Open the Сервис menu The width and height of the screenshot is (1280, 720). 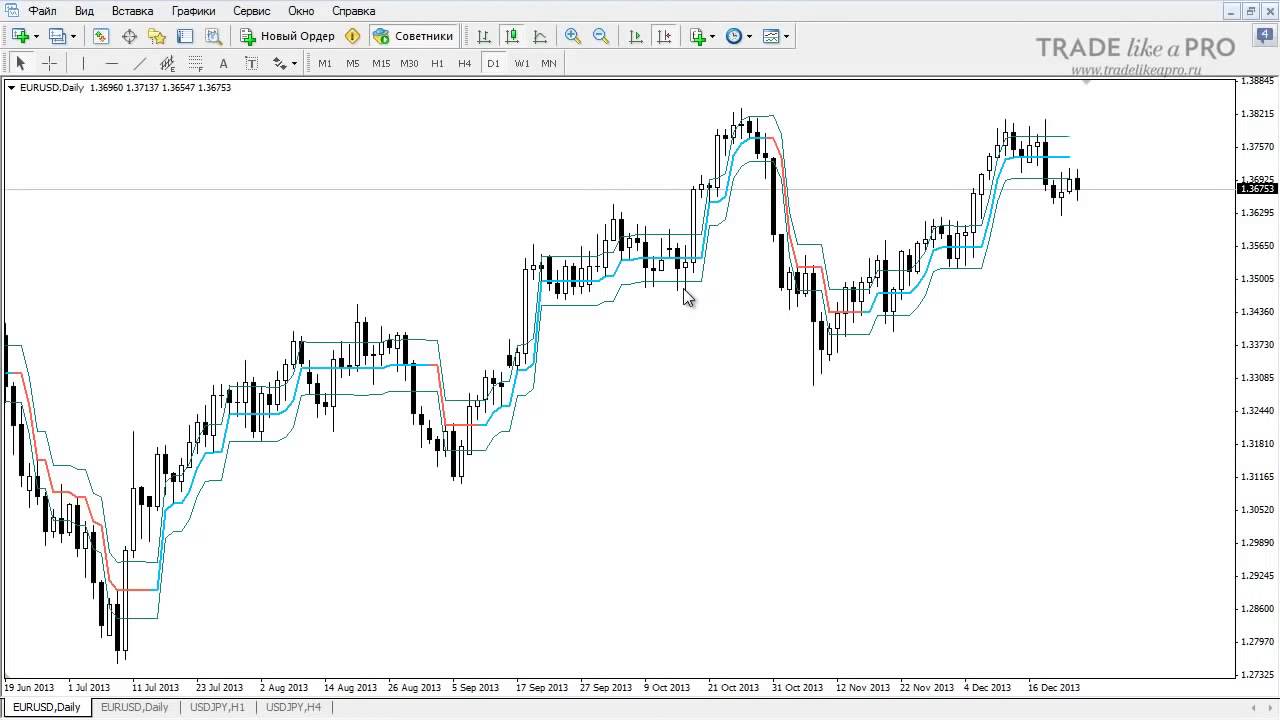(251, 11)
